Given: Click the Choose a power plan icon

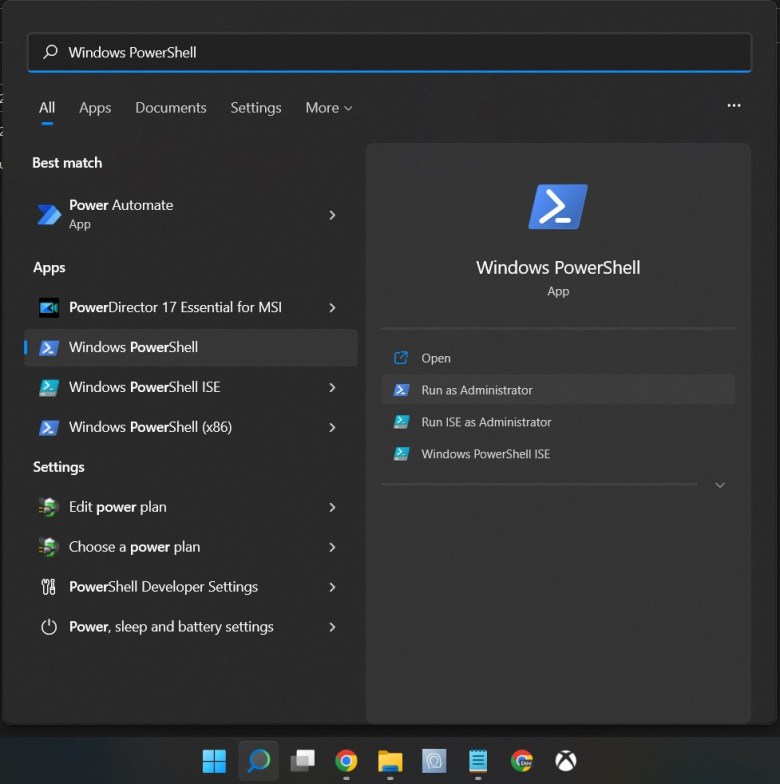Looking at the screenshot, I should pos(49,547).
